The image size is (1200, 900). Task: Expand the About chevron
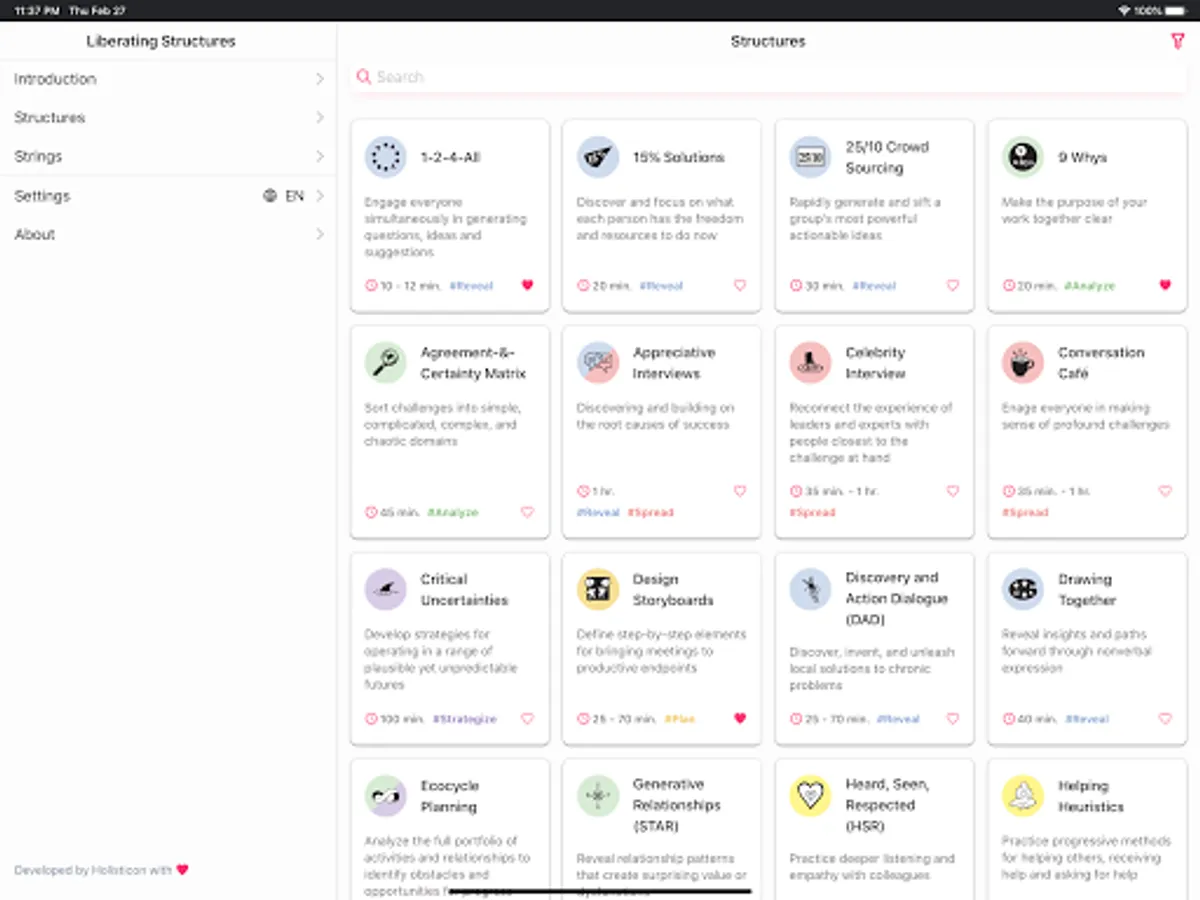tap(320, 234)
